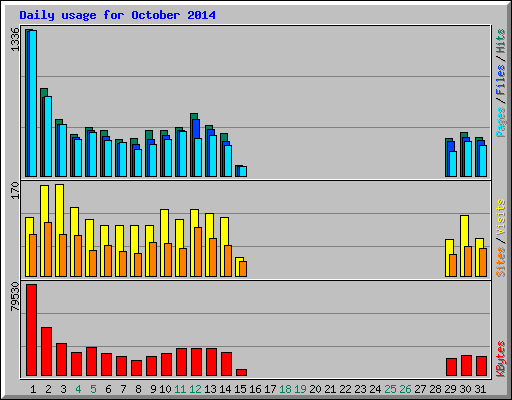This screenshot has height=400, width=512.
Task: Click day label "9" on the x-axis
Action: click(153, 389)
